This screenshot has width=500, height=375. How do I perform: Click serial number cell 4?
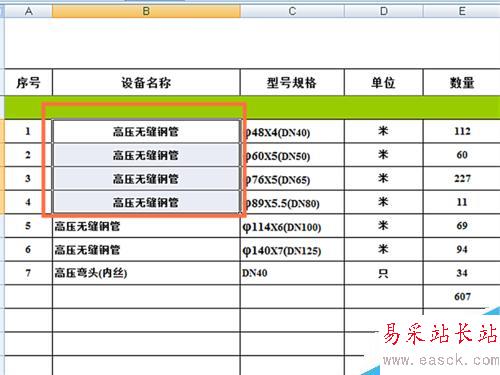pos(28,202)
